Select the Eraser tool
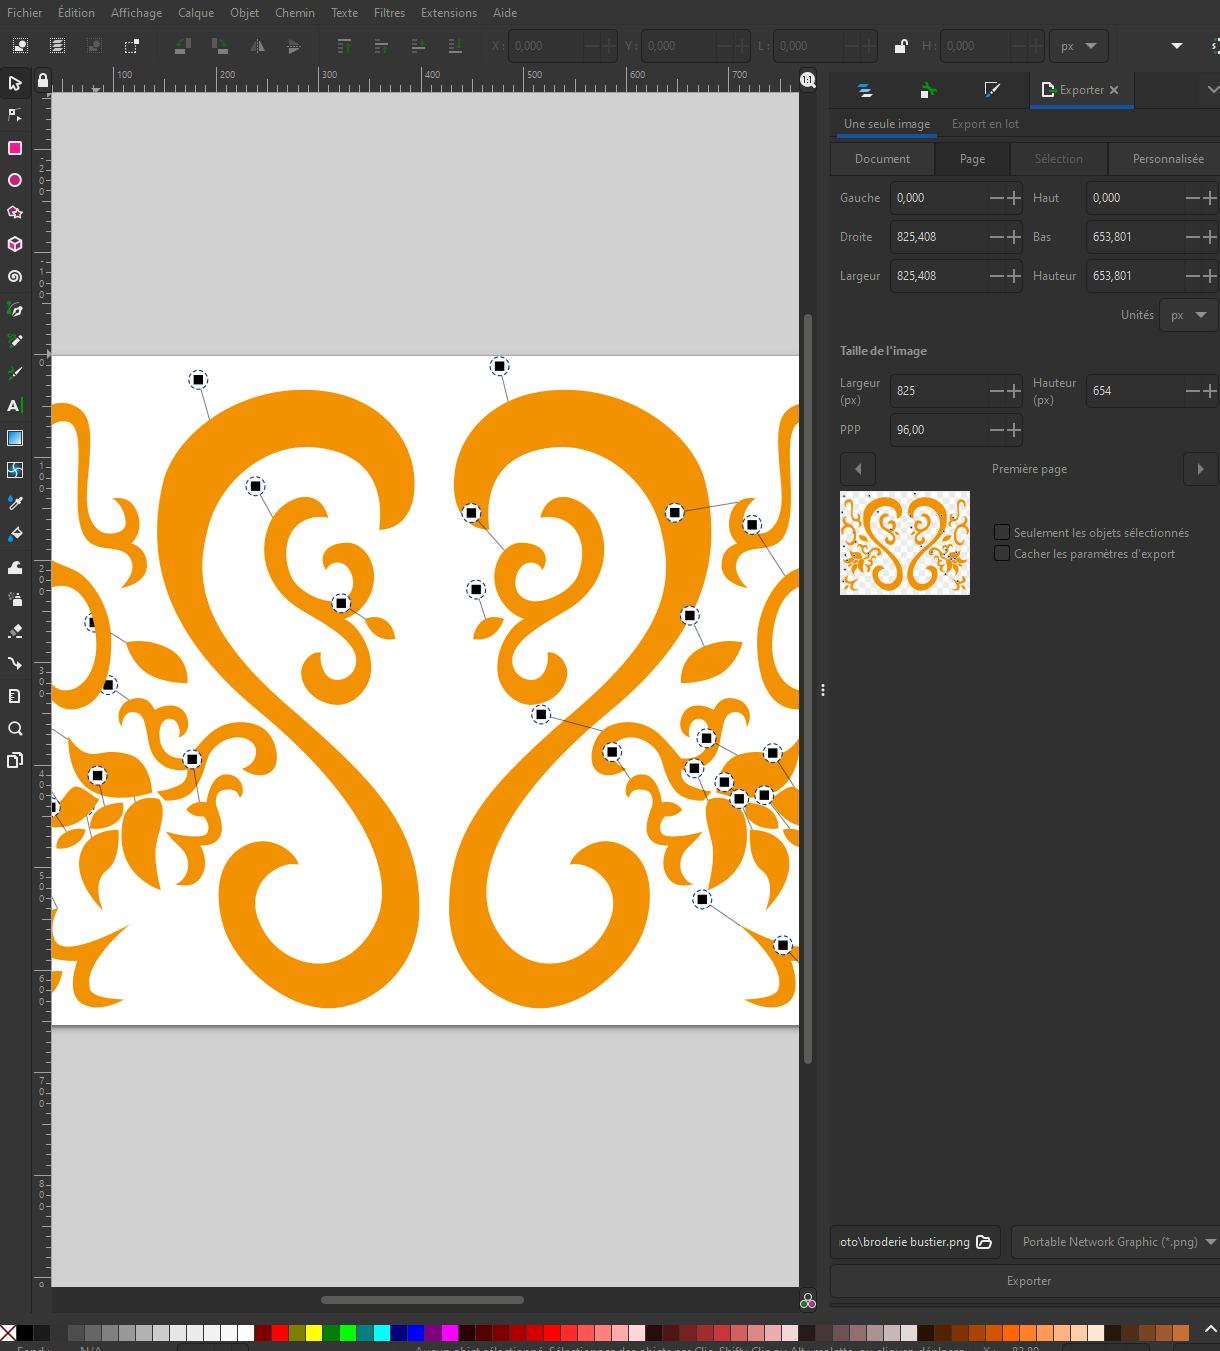This screenshot has height=1351, width=1220. click(x=15, y=631)
